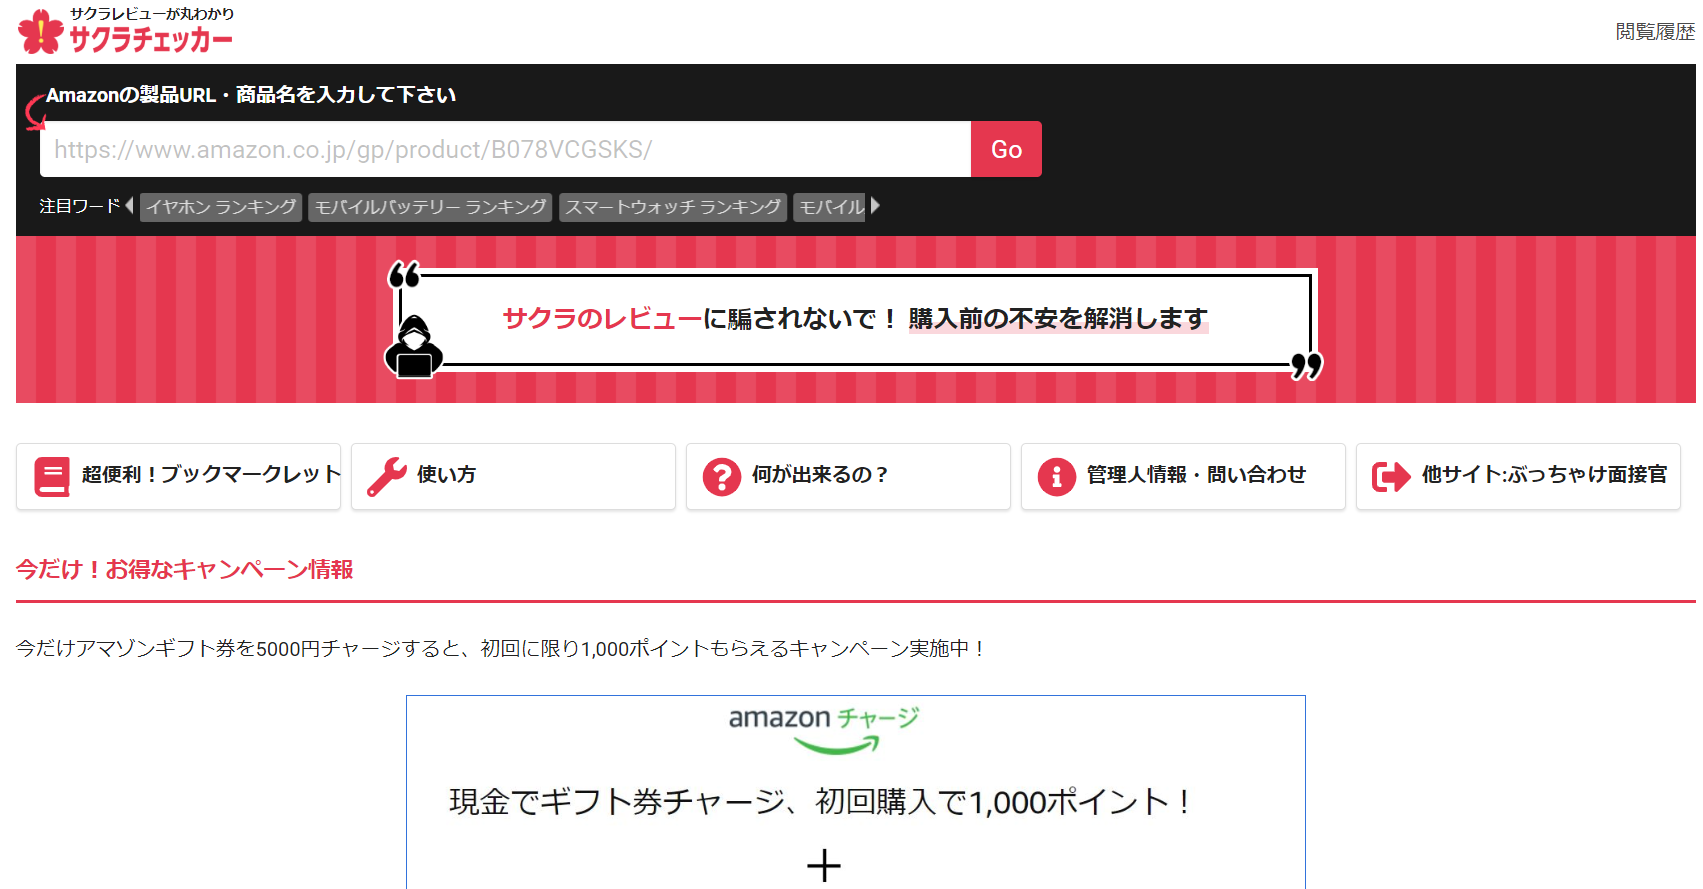Click the question mark icon

tap(721, 477)
